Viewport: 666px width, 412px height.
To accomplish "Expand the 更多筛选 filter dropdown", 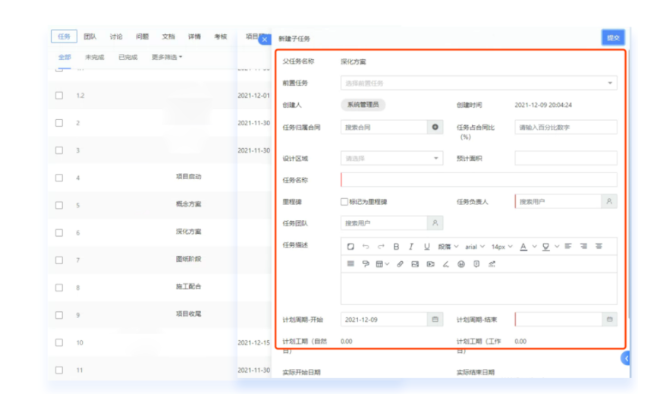I will [167, 57].
